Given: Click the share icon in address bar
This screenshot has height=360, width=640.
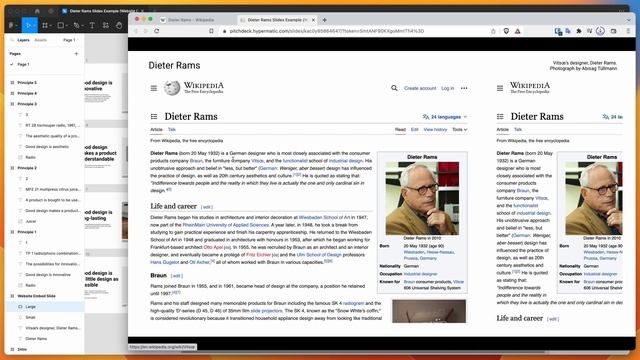Looking at the screenshot, I should [493, 31].
